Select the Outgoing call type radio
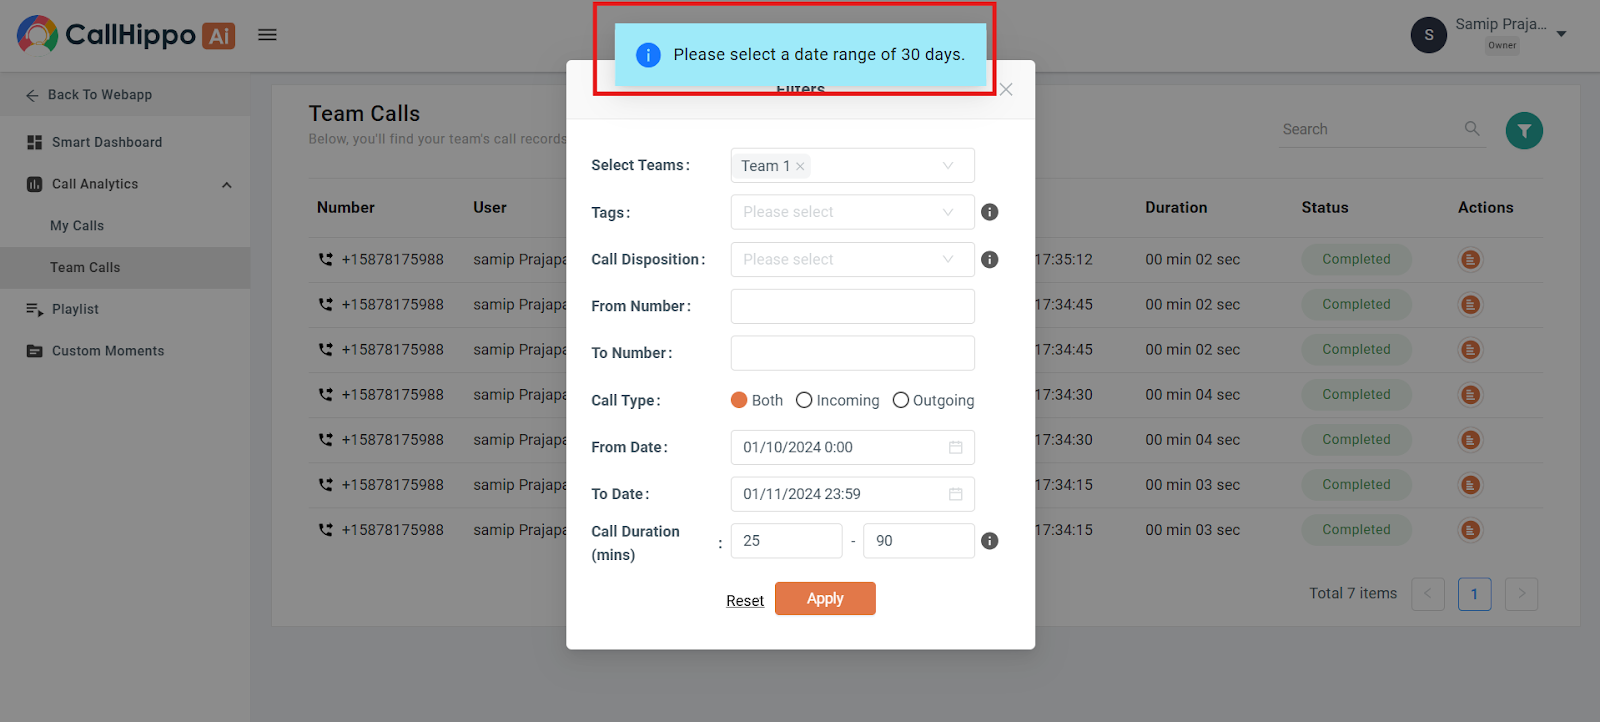This screenshot has height=722, width=1600. point(901,400)
